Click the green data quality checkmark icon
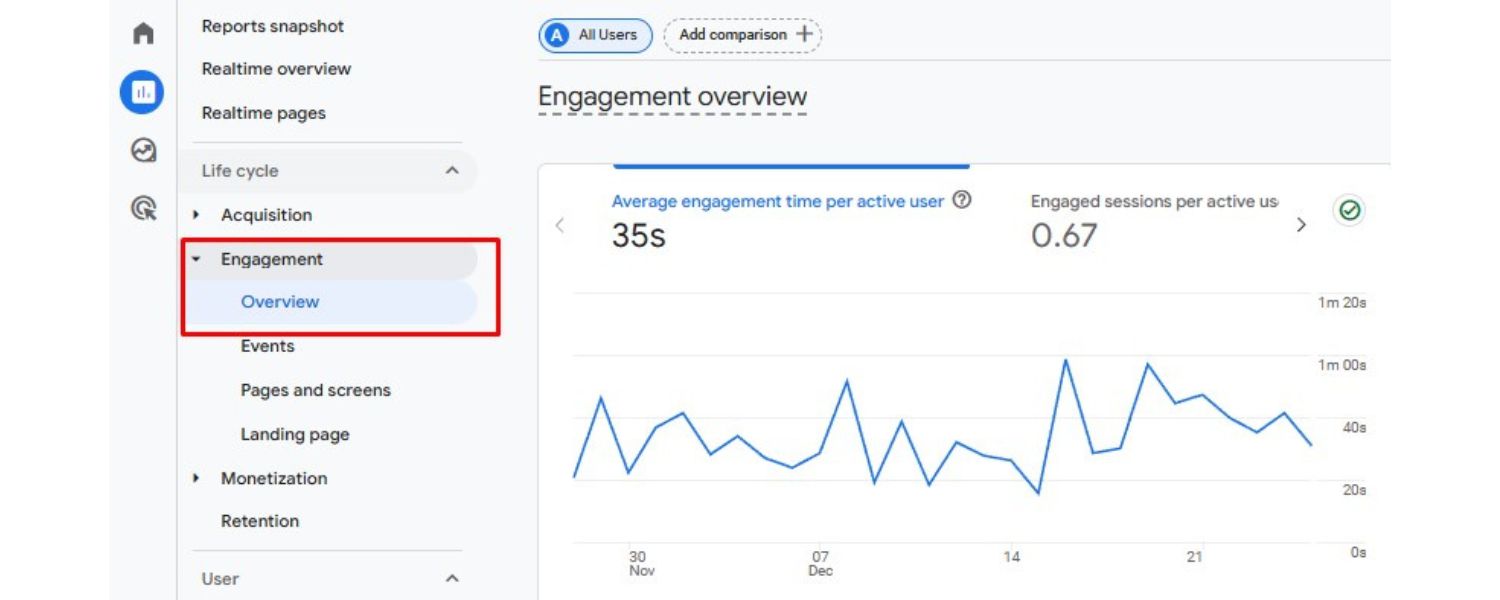Viewport: 1500px width, 600px height. [x=1348, y=209]
